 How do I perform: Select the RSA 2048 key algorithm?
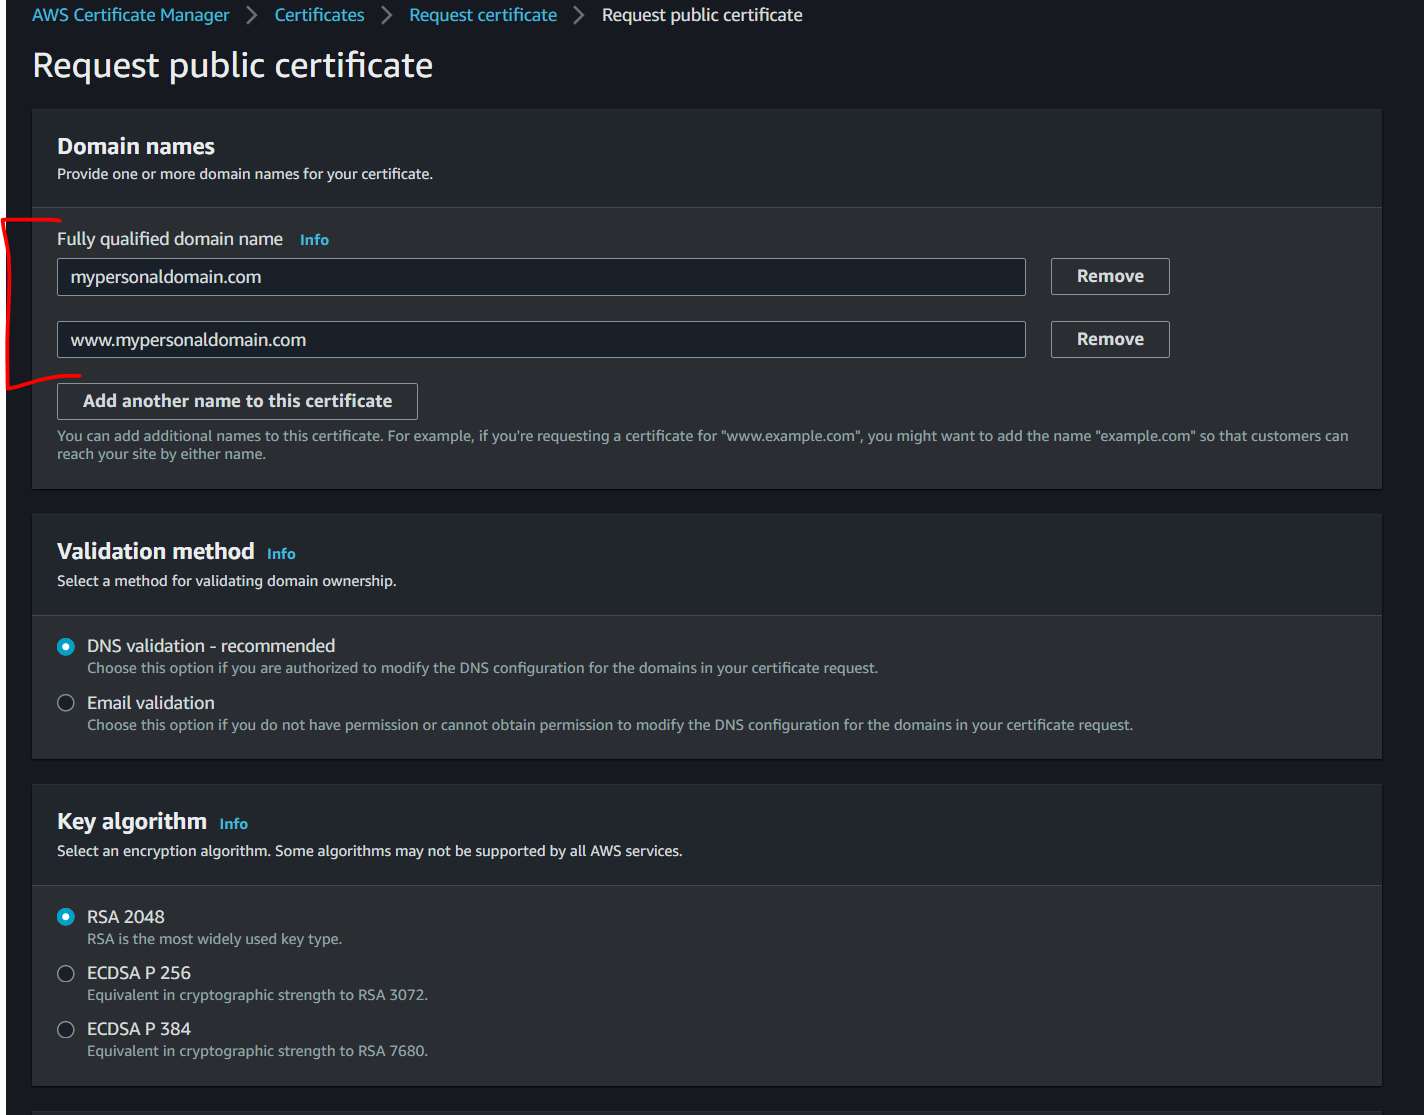pyautogui.click(x=65, y=917)
